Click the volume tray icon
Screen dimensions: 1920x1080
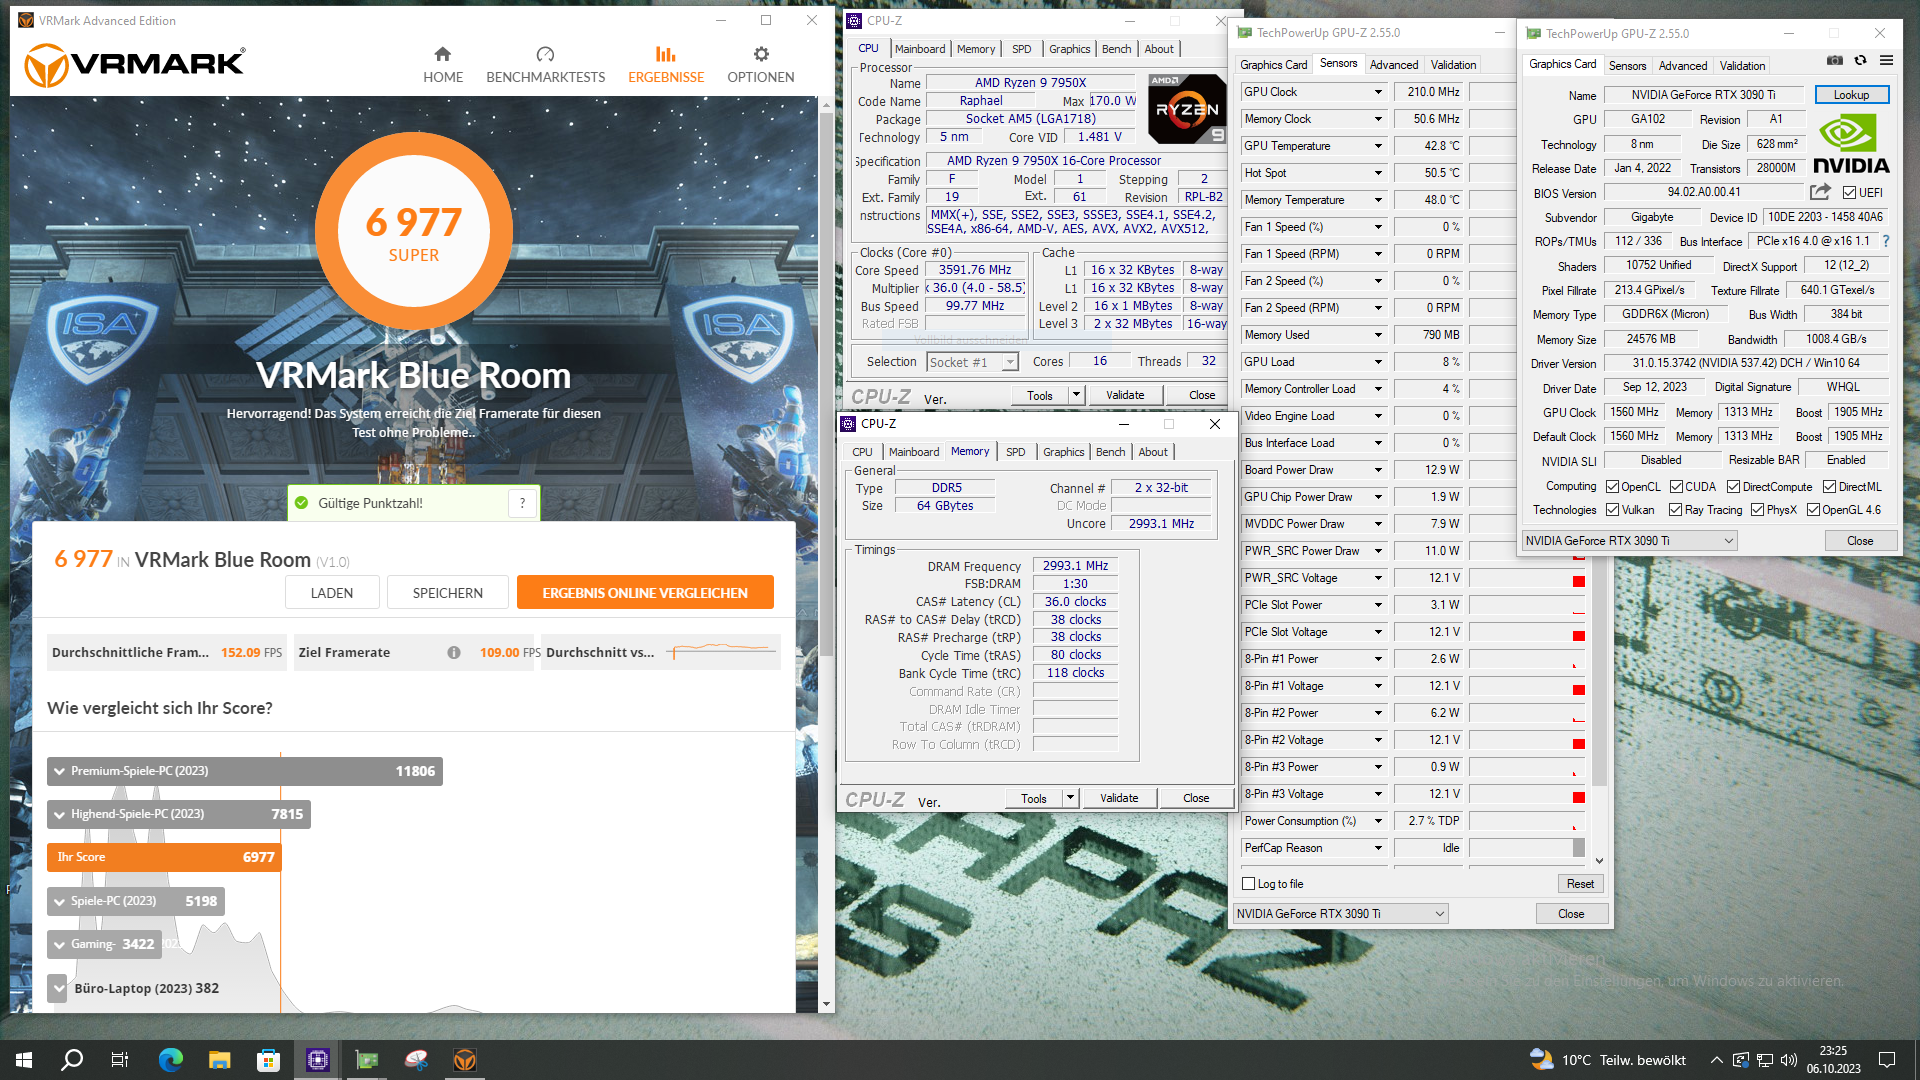pos(1789,1060)
